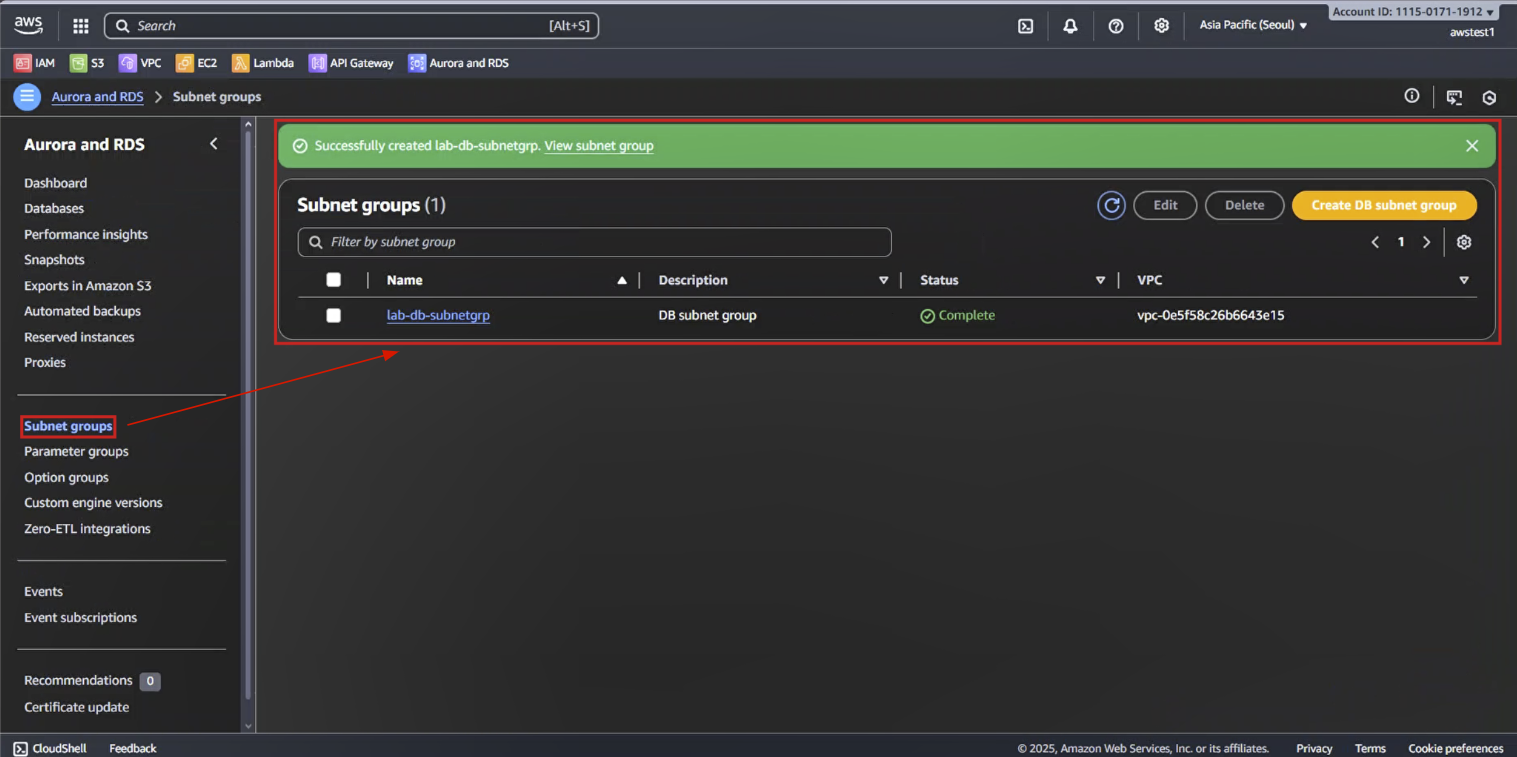The width and height of the screenshot is (1517, 757).
Task: Open Event subscriptions in the sidebar
Action: click(x=80, y=617)
